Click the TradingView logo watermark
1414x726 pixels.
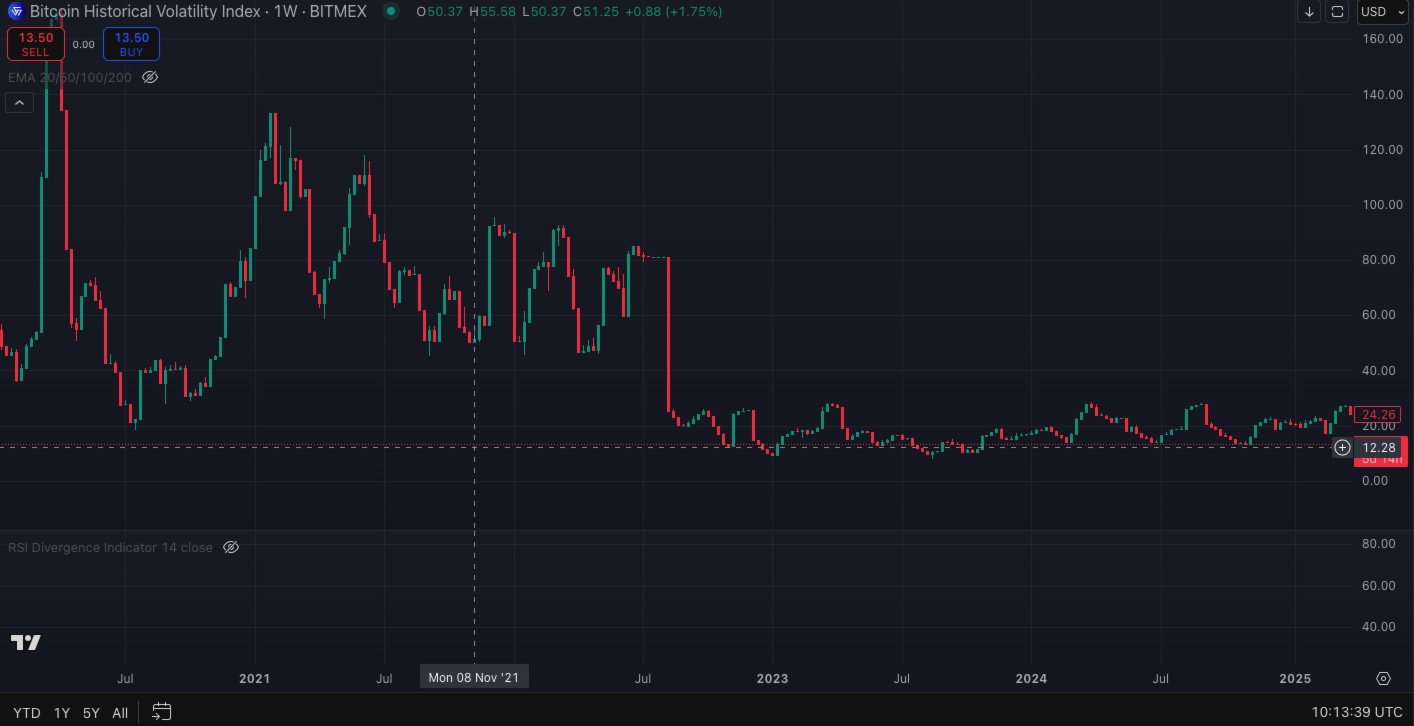tap(26, 643)
